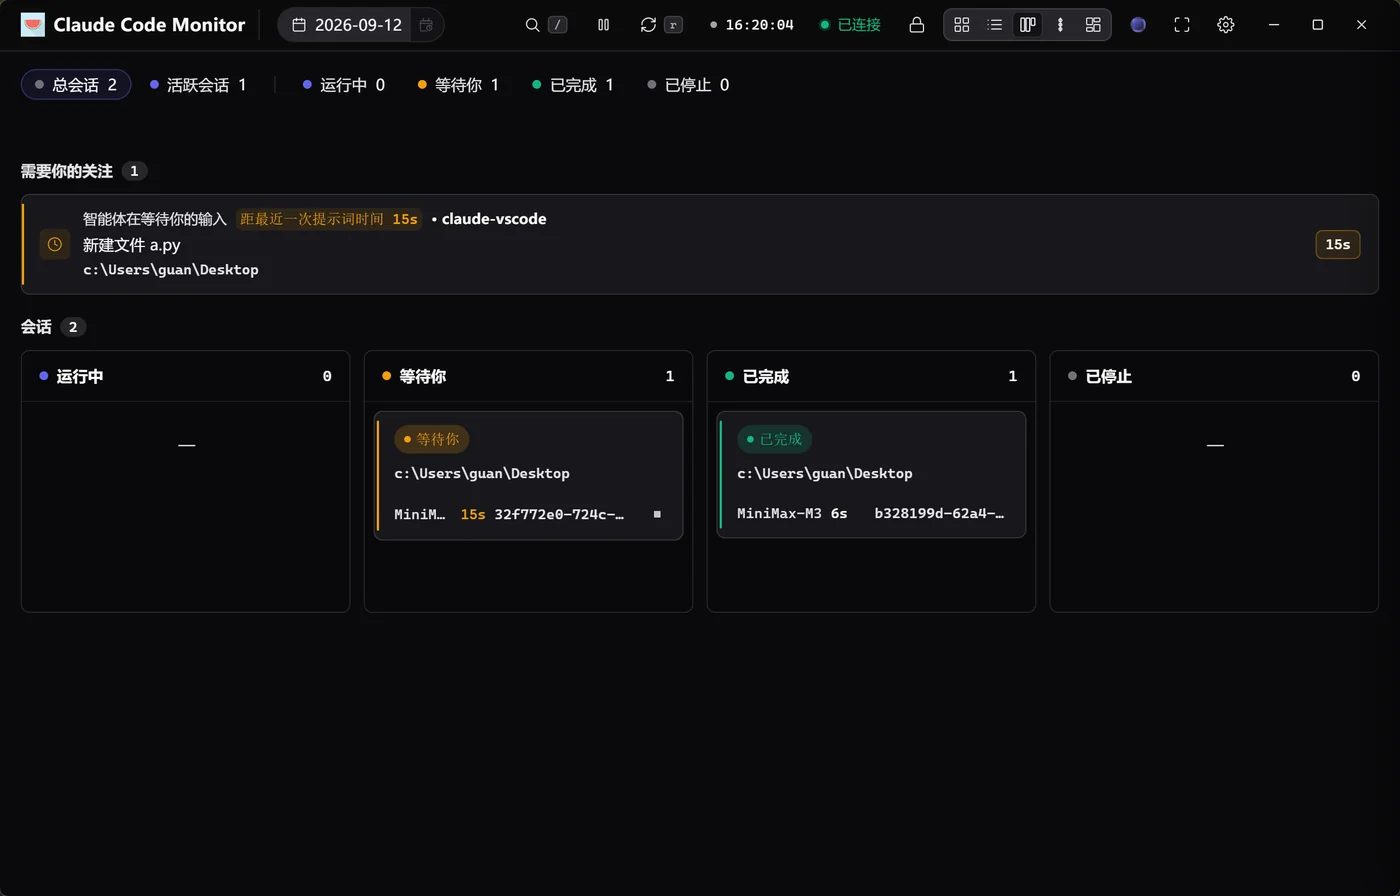This screenshot has width=1400, height=896.
Task: Refresh sessions using the refresh icon
Action: [648, 25]
